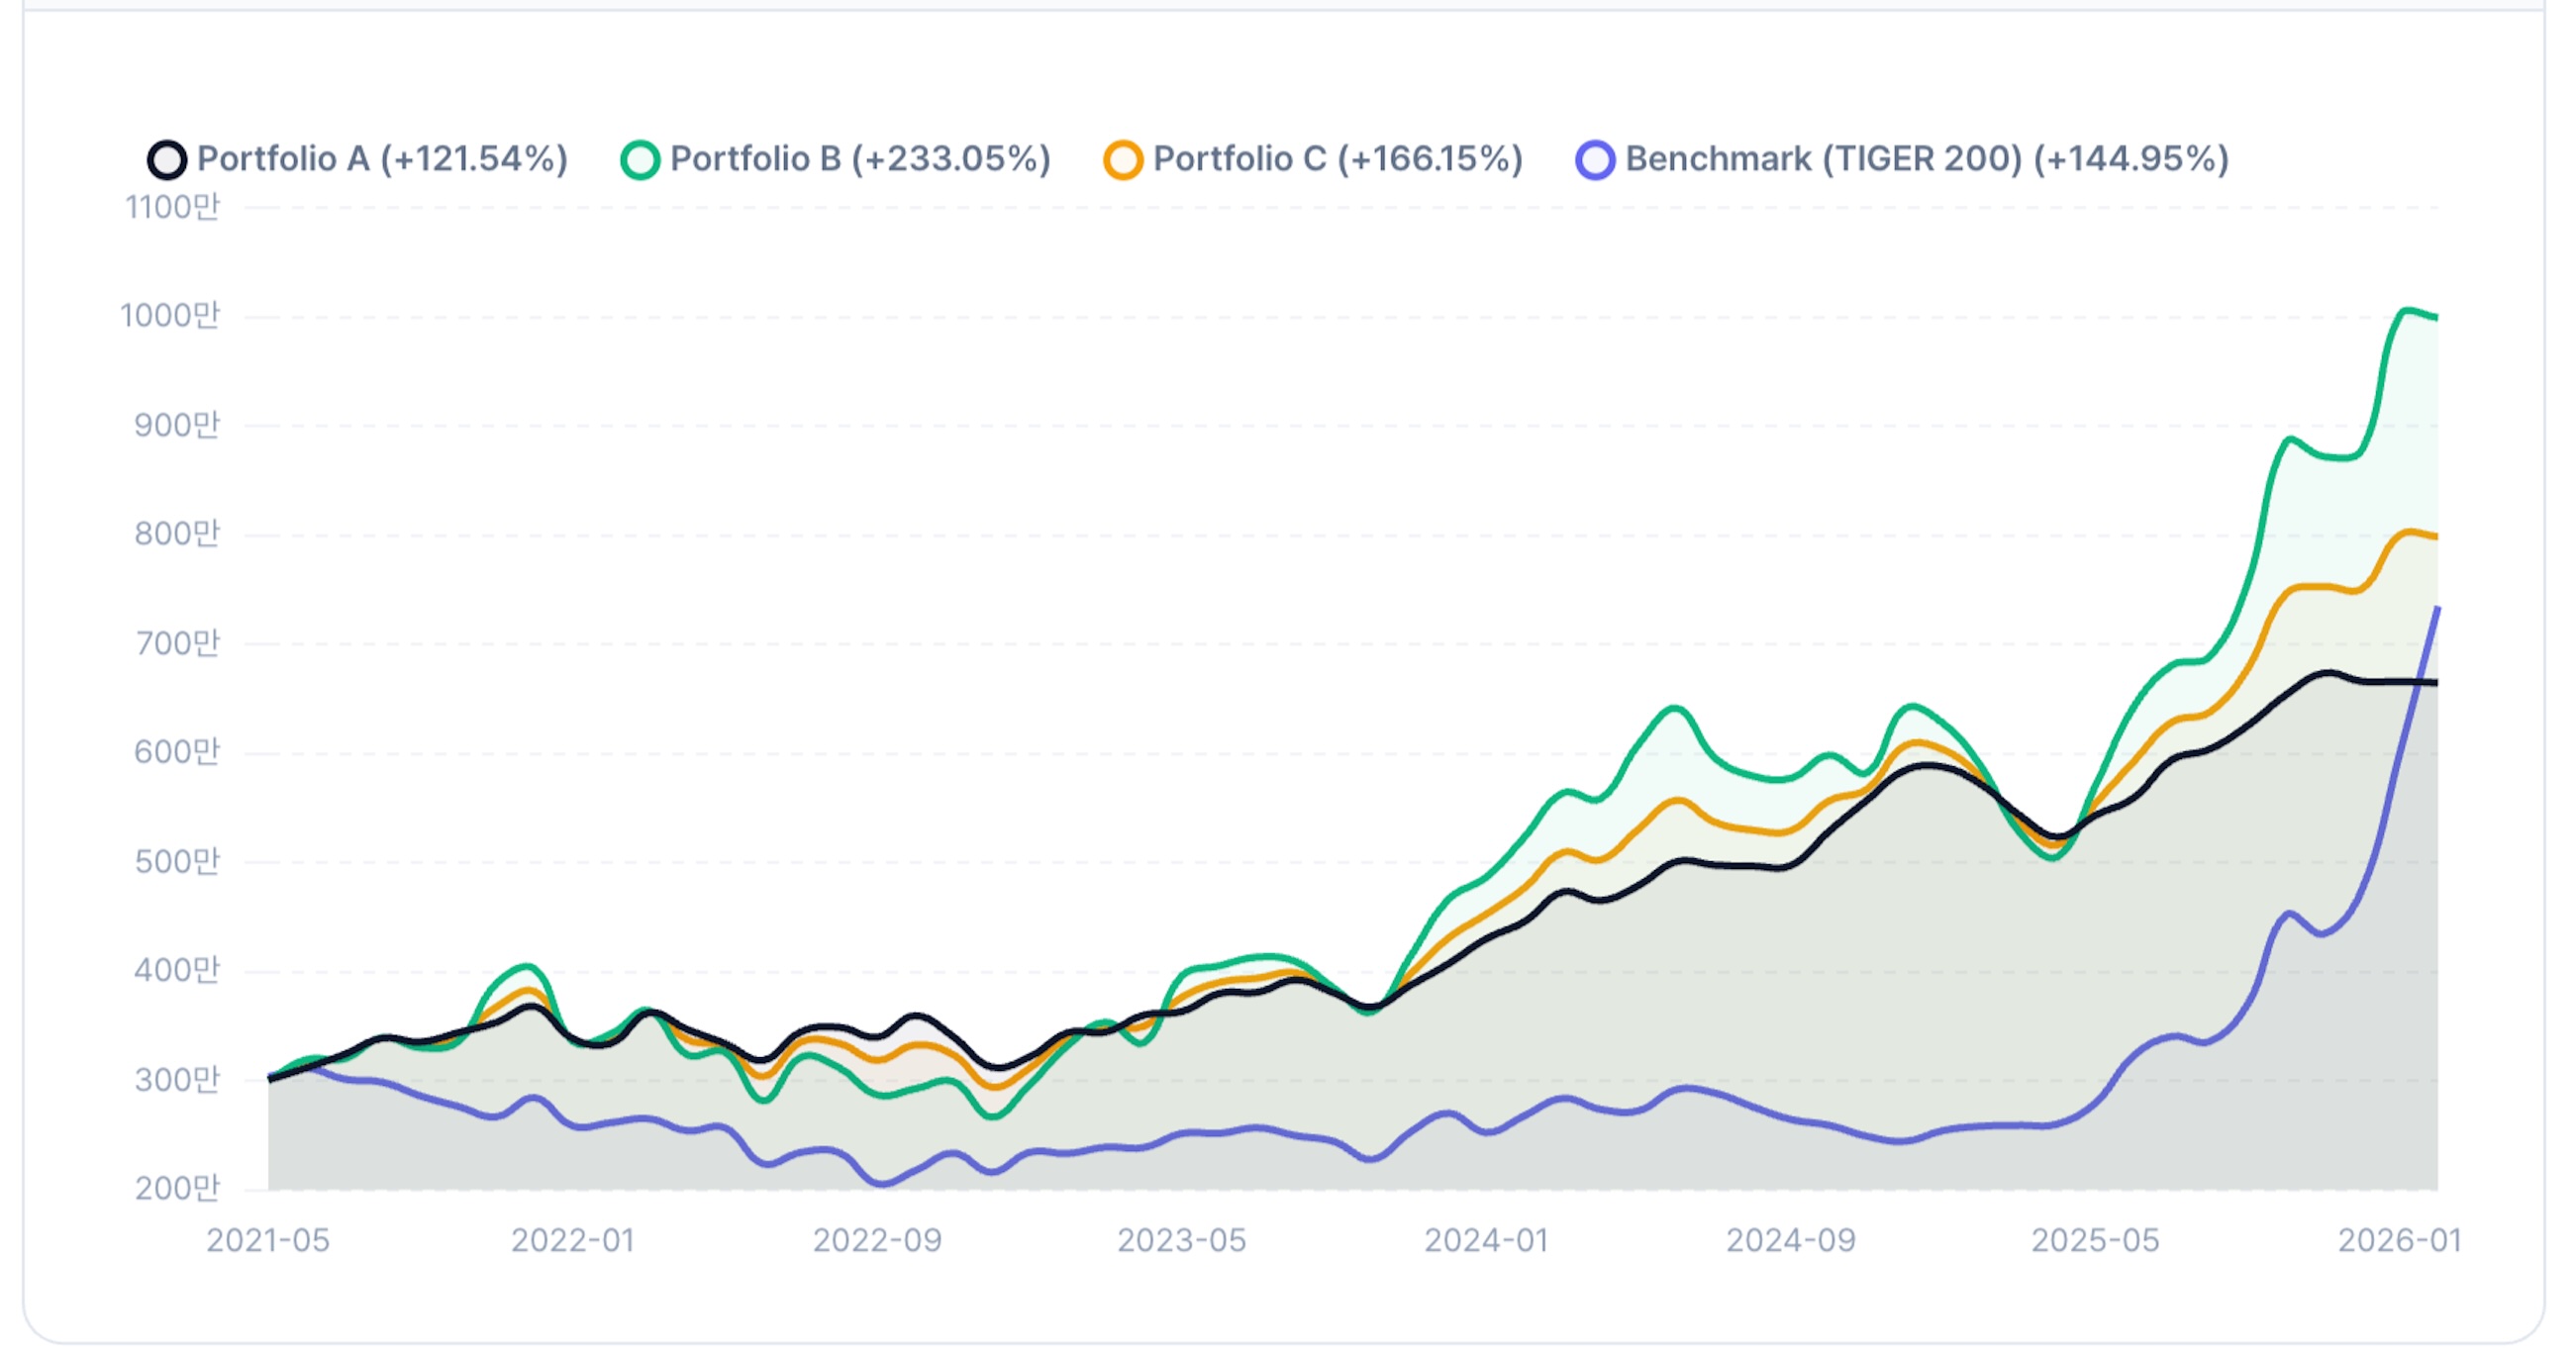Click the green line's final peak endpoint
This screenshot has height=1358, width=2576.
(x=2436, y=317)
